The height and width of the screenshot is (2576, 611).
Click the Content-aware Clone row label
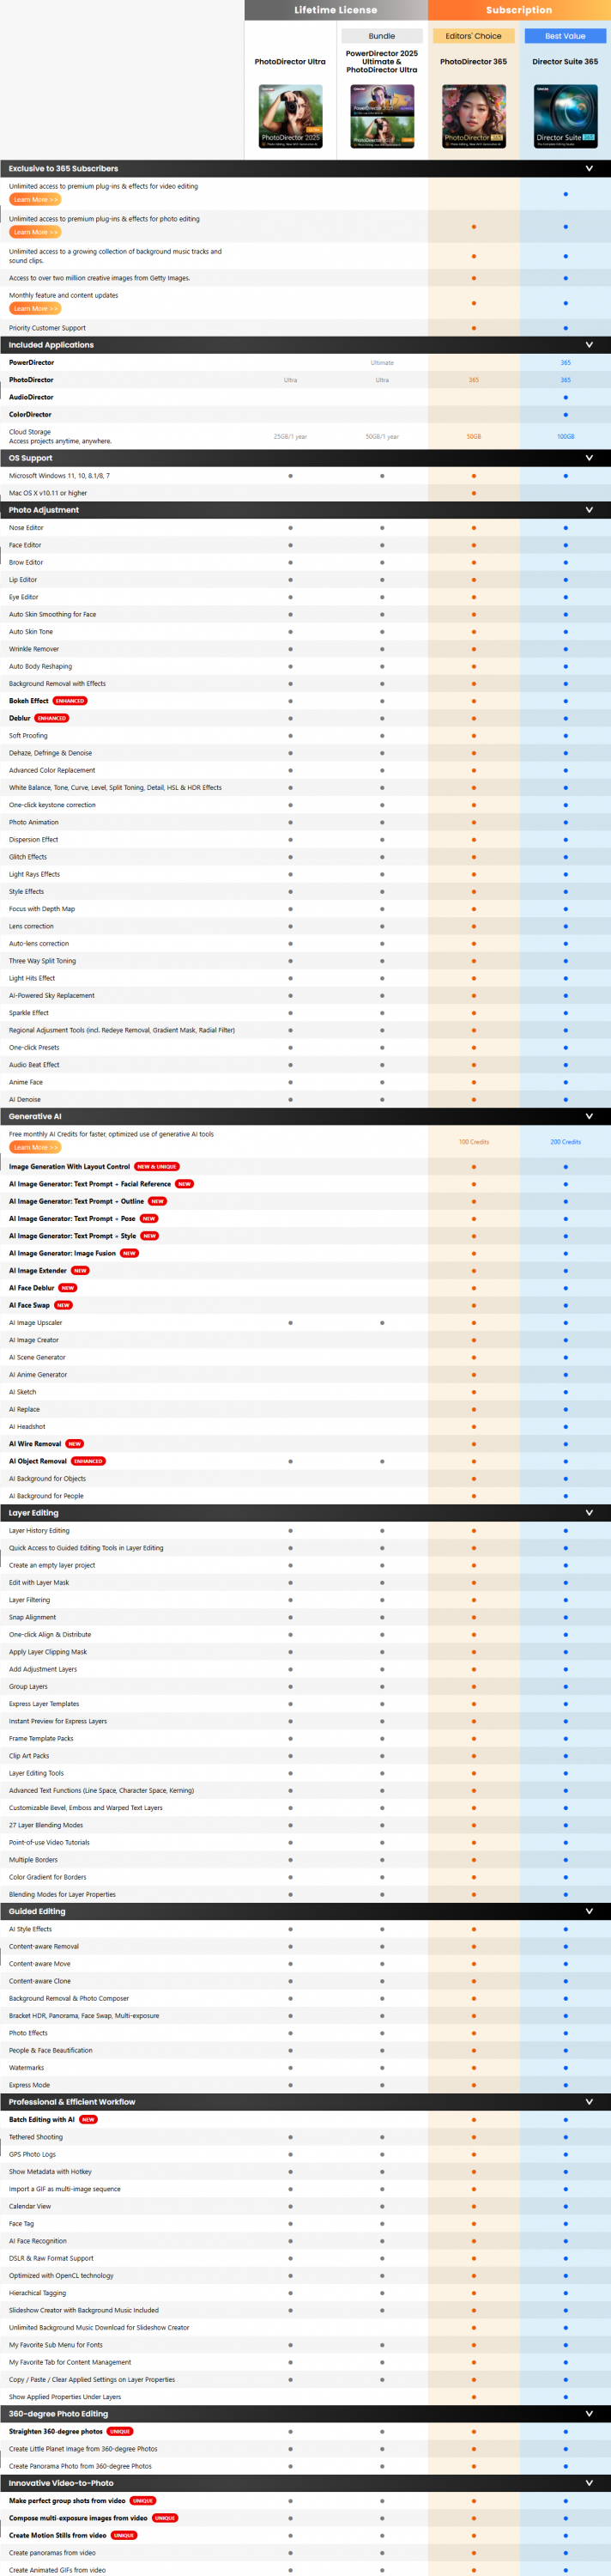tap(40, 1981)
